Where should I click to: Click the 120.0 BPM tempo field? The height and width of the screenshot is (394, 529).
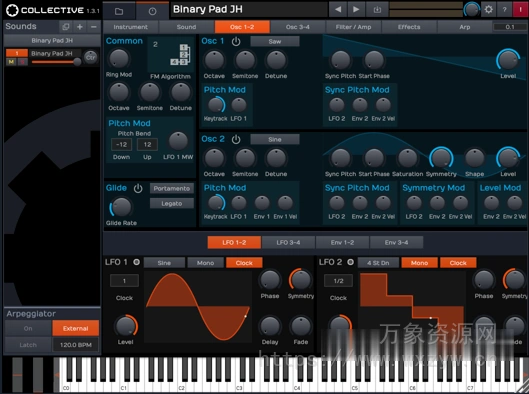click(76, 345)
